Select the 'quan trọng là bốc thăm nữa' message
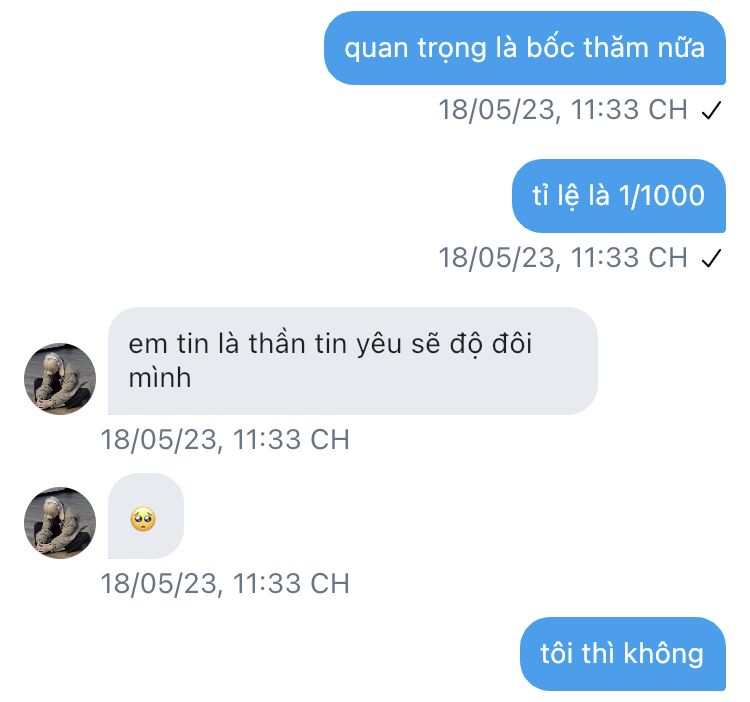The image size is (750, 702). pos(525,48)
